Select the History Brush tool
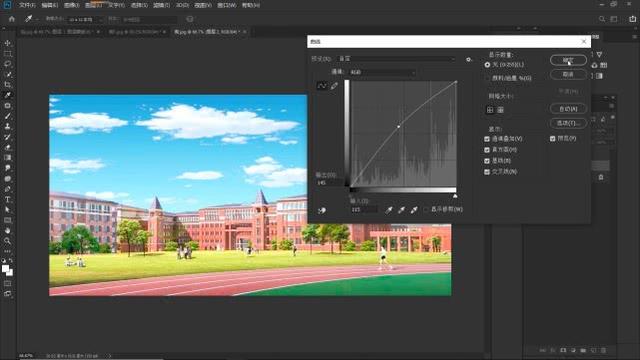Viewport: 640px width, 360px height. 7,137
